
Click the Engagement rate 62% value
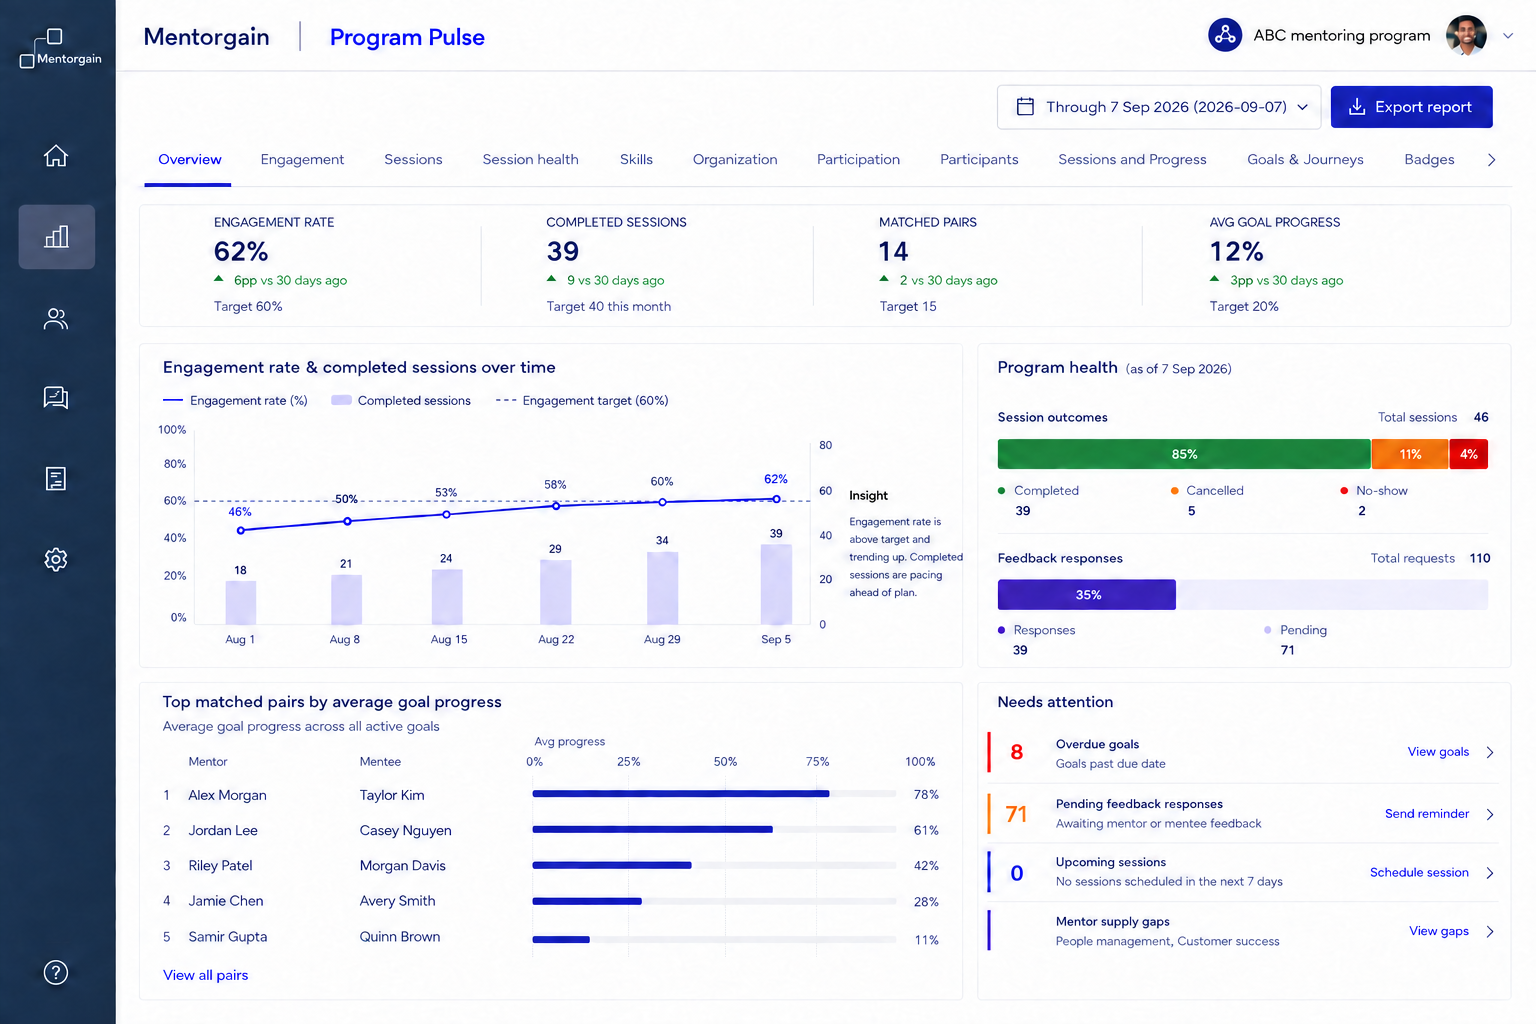pyautogui.click(x=241, y=251)
